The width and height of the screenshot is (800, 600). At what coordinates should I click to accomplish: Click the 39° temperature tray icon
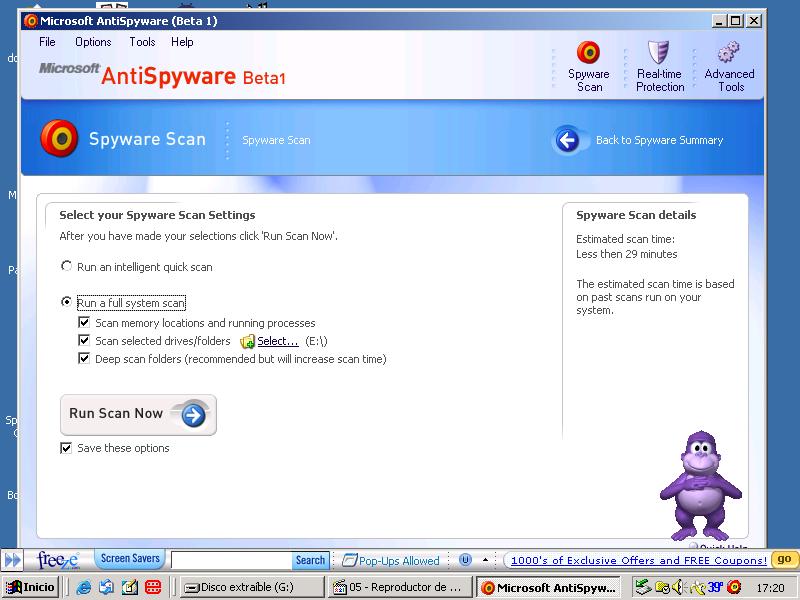715,588
